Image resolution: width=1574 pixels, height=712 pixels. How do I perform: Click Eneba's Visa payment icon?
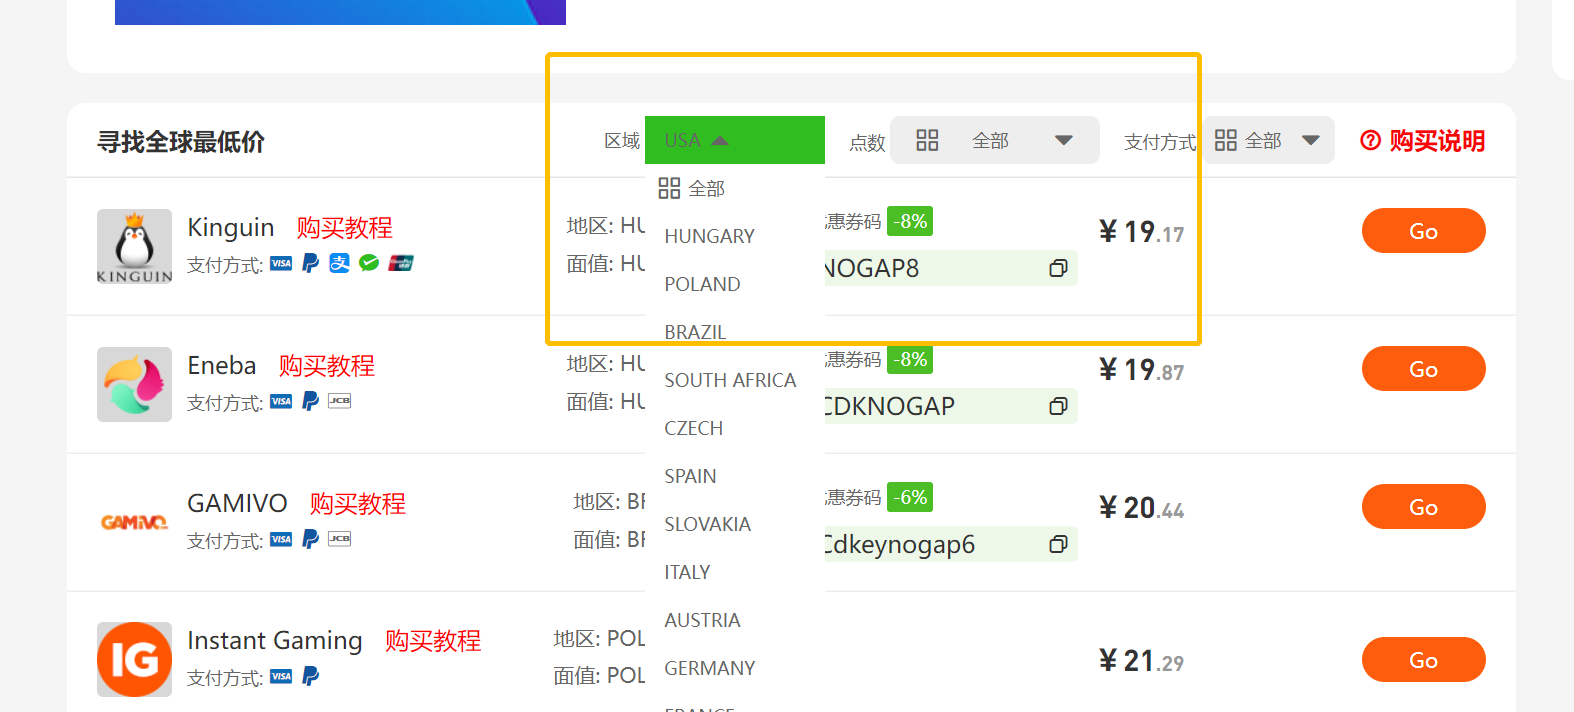click(x=281, y=401)
